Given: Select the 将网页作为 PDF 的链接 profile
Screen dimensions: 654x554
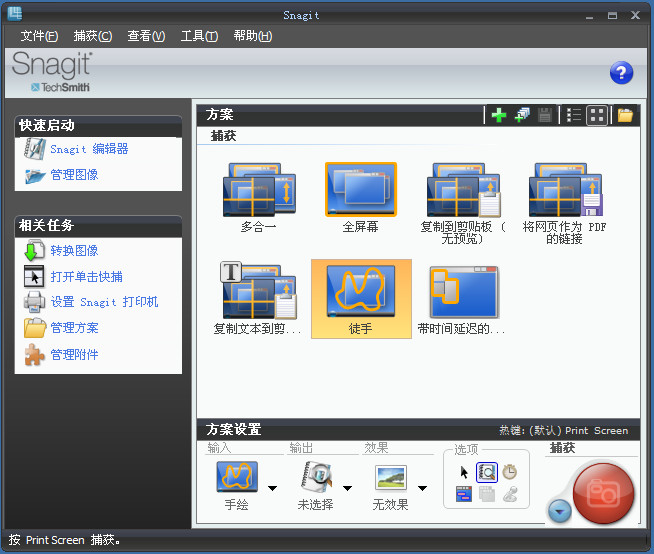Looking at the screenshot, I should coord(564,203).
